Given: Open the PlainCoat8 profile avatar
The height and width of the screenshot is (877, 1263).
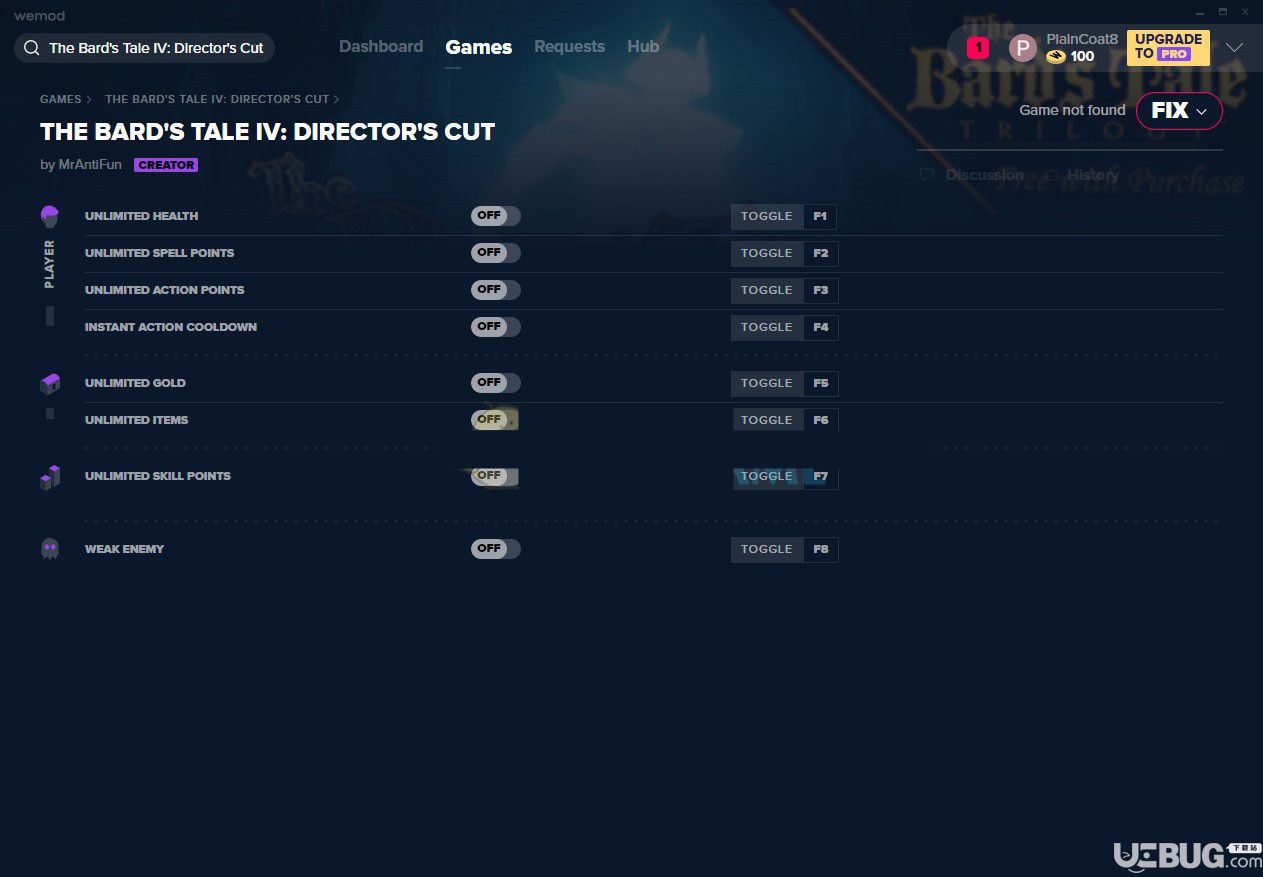Looking at the screenshot, I should pos(1023,48).
